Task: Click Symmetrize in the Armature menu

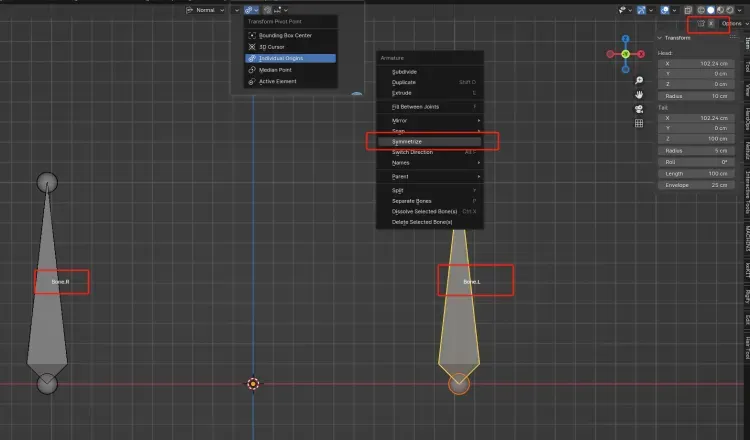Action: [430, 142]
